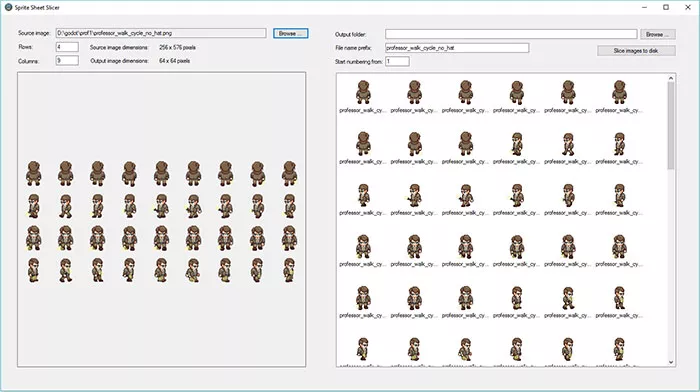Viewport: 700px width, 392px height.
Task: Click the Source image path field
Action: pos(161,33)
